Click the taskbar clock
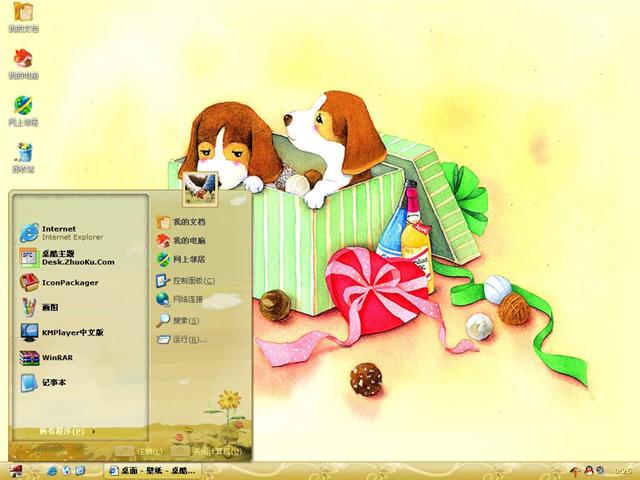 point(623,471)
